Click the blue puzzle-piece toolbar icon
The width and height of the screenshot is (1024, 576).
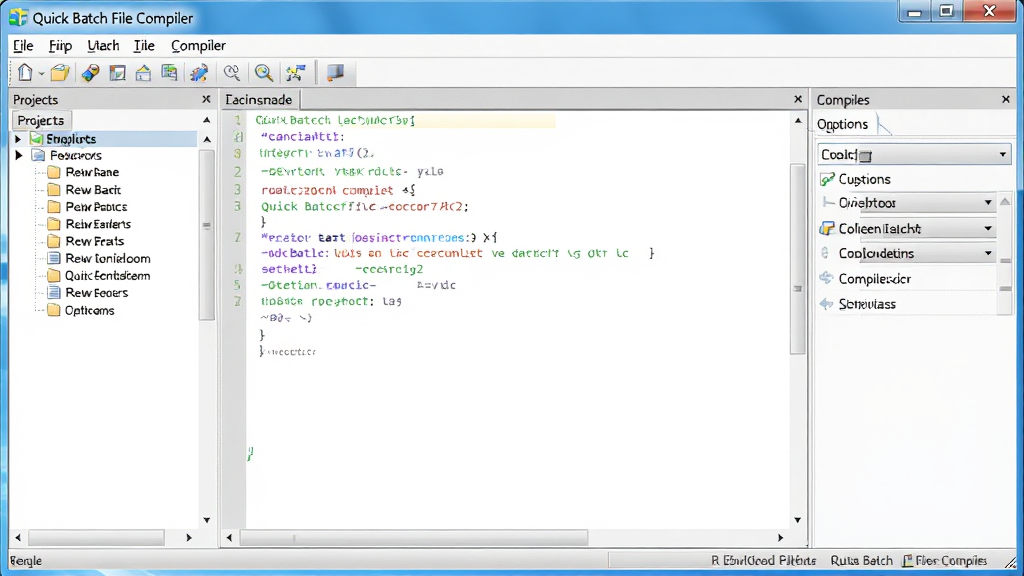[x=199, y=72]
